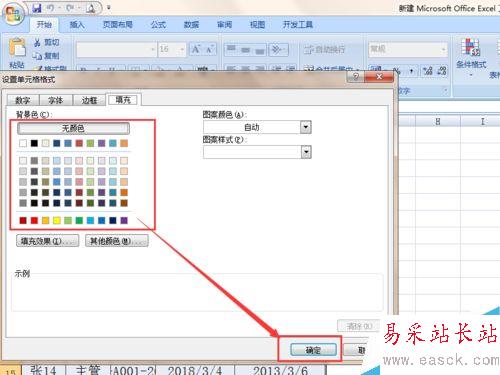Click the print preview icon in quick access toolbar
Viewport: 500px width, 375px height.
90,8
